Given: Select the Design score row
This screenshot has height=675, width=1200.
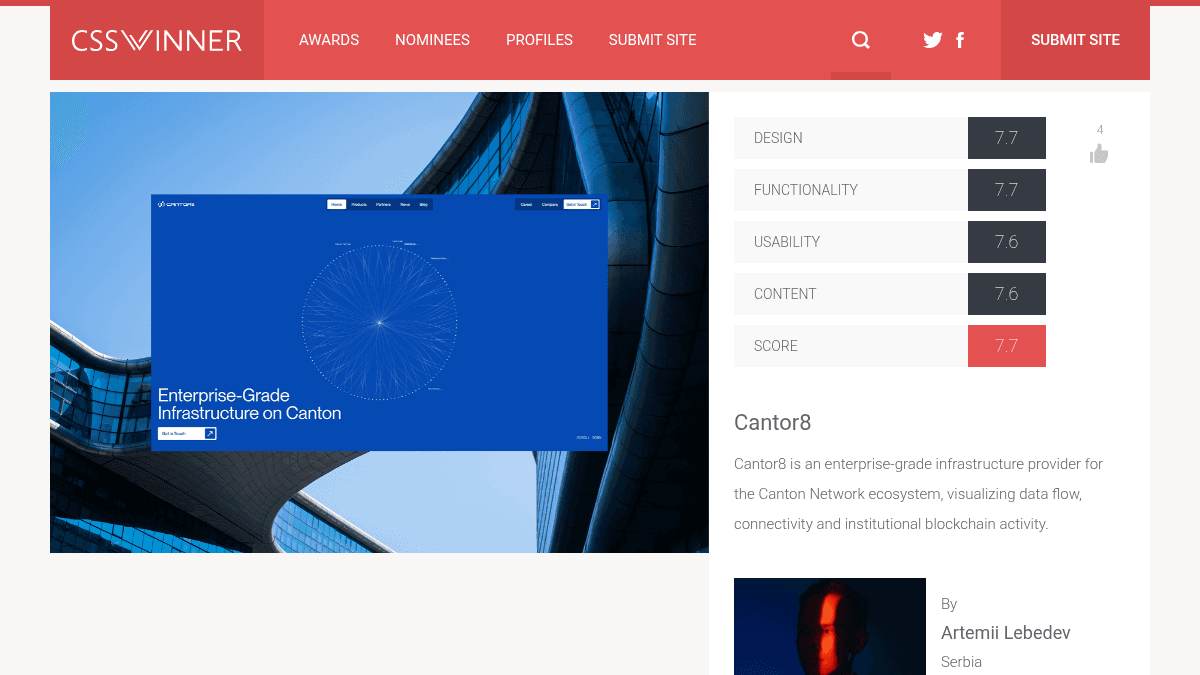Looking at the screenshot, I should click(890, 138).
